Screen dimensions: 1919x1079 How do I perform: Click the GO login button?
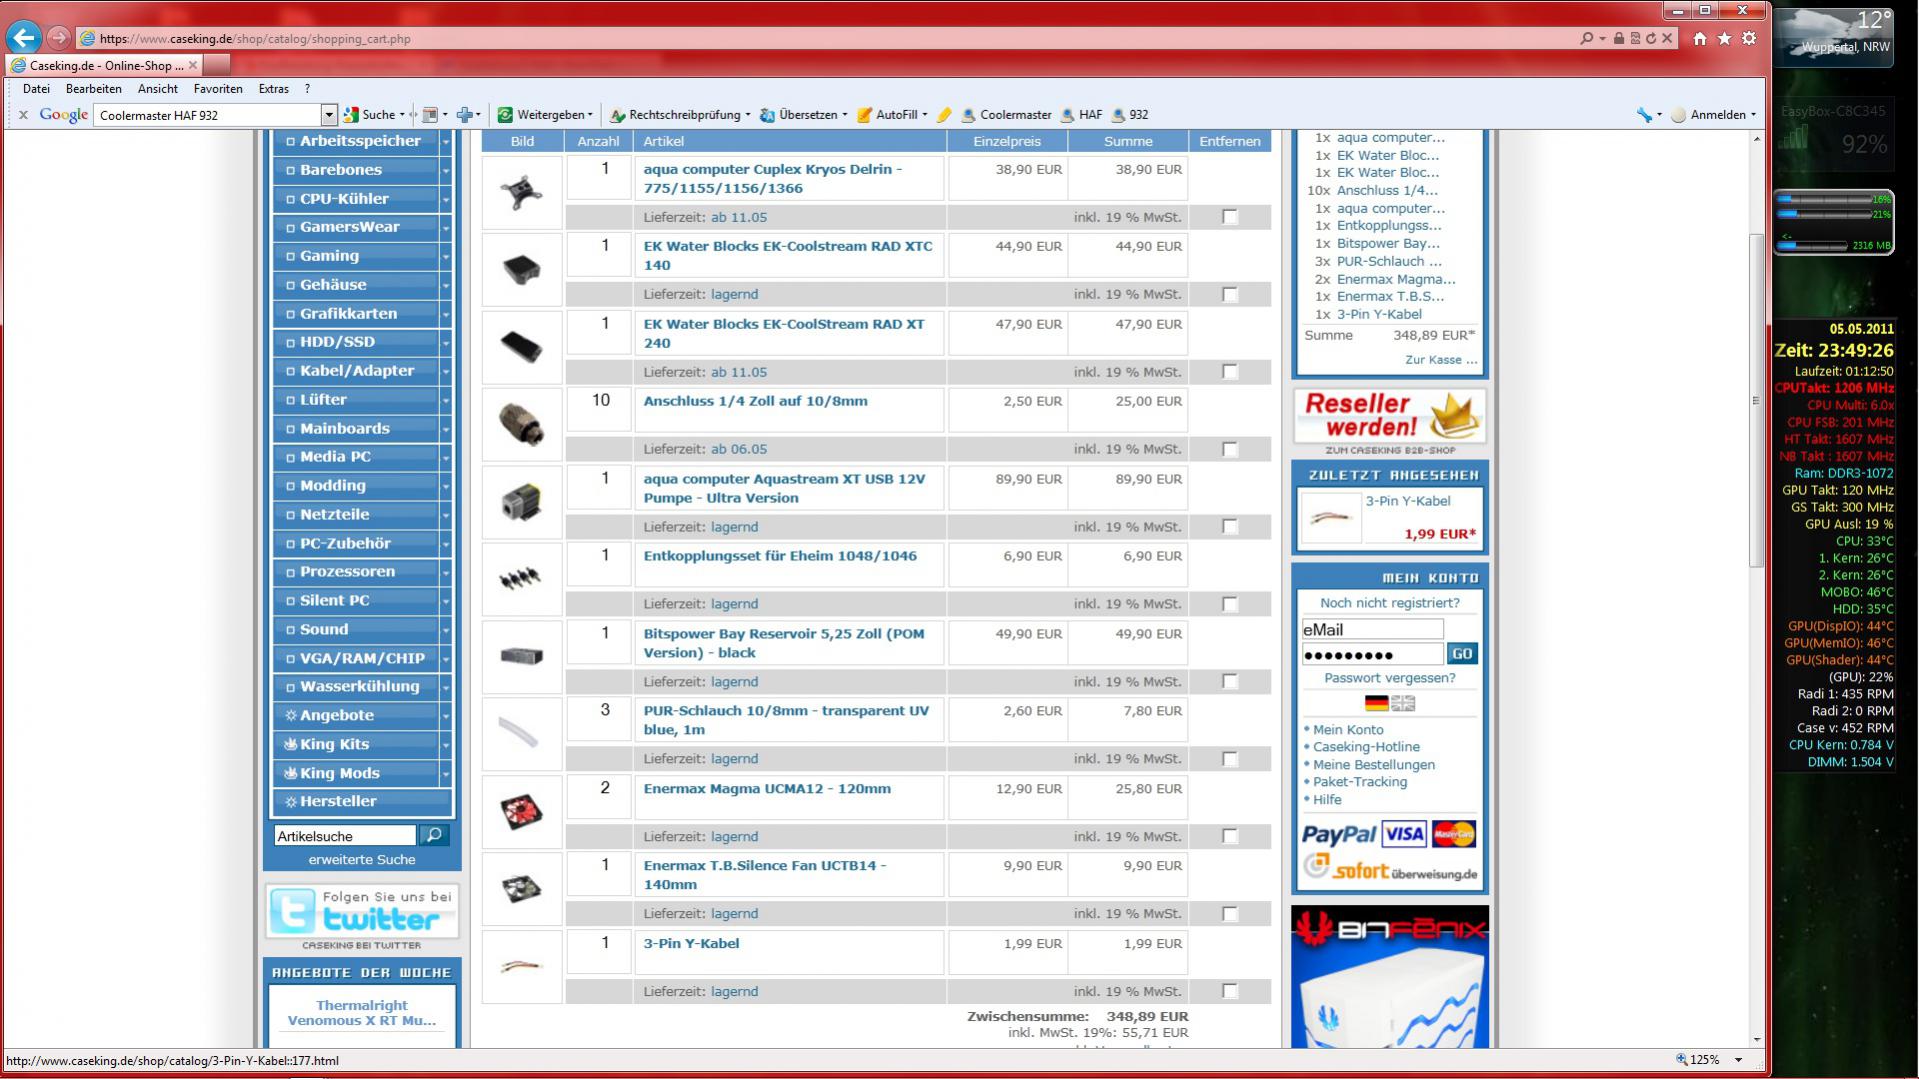(1462, 654)
